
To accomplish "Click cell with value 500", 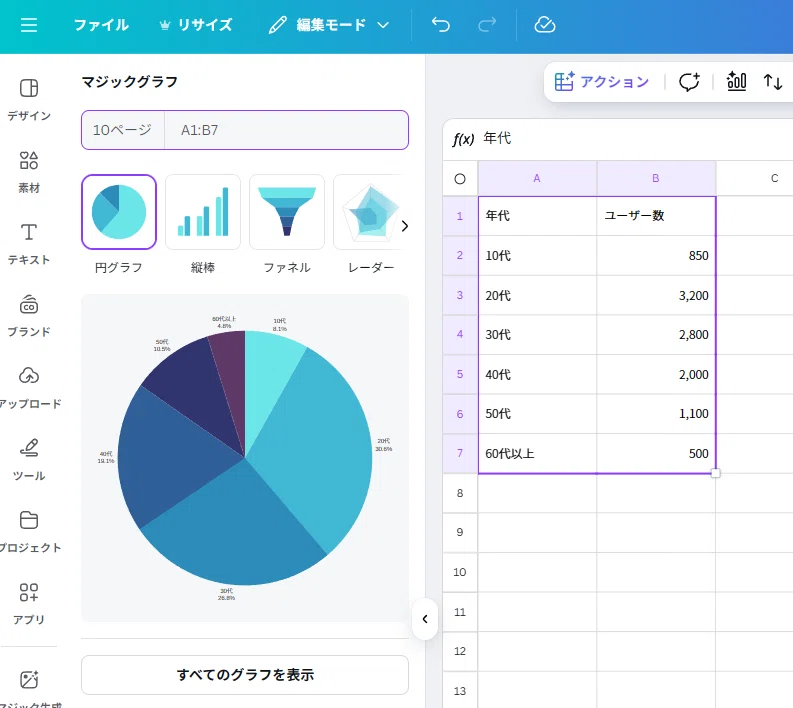I will click(656, 453).
